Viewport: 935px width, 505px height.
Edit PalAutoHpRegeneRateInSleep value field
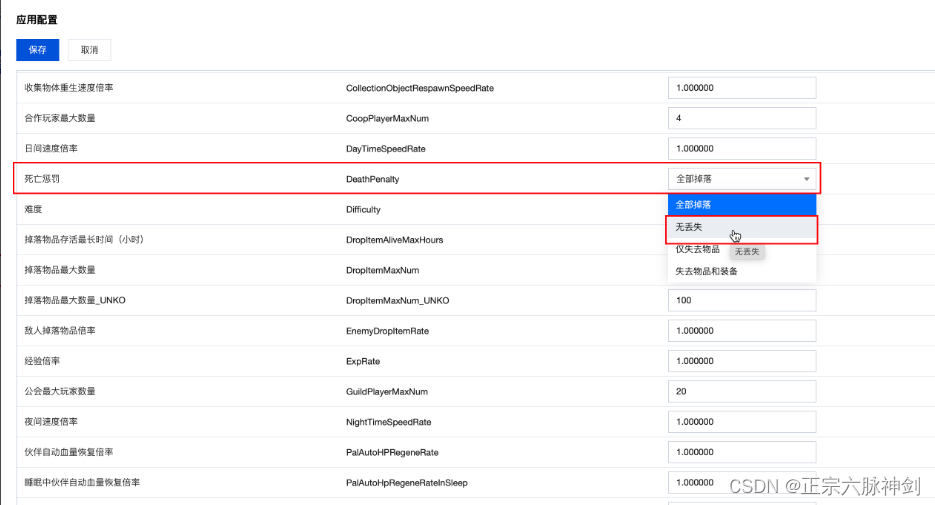(742, 482)
